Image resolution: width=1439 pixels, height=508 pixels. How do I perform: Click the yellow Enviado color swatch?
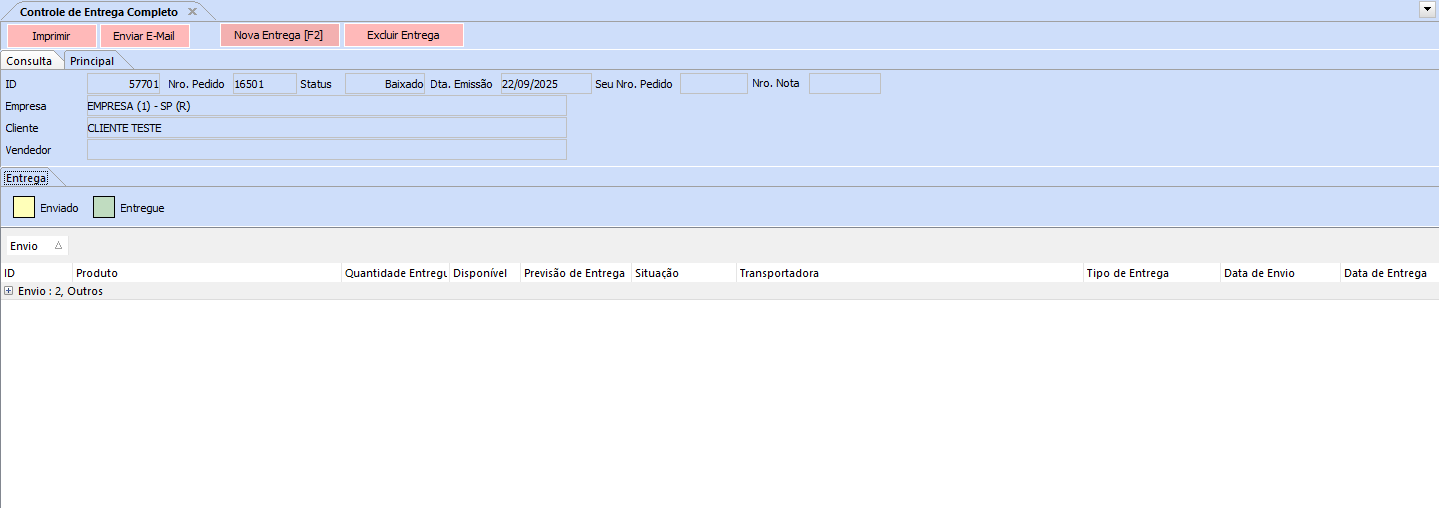point(24,207)
